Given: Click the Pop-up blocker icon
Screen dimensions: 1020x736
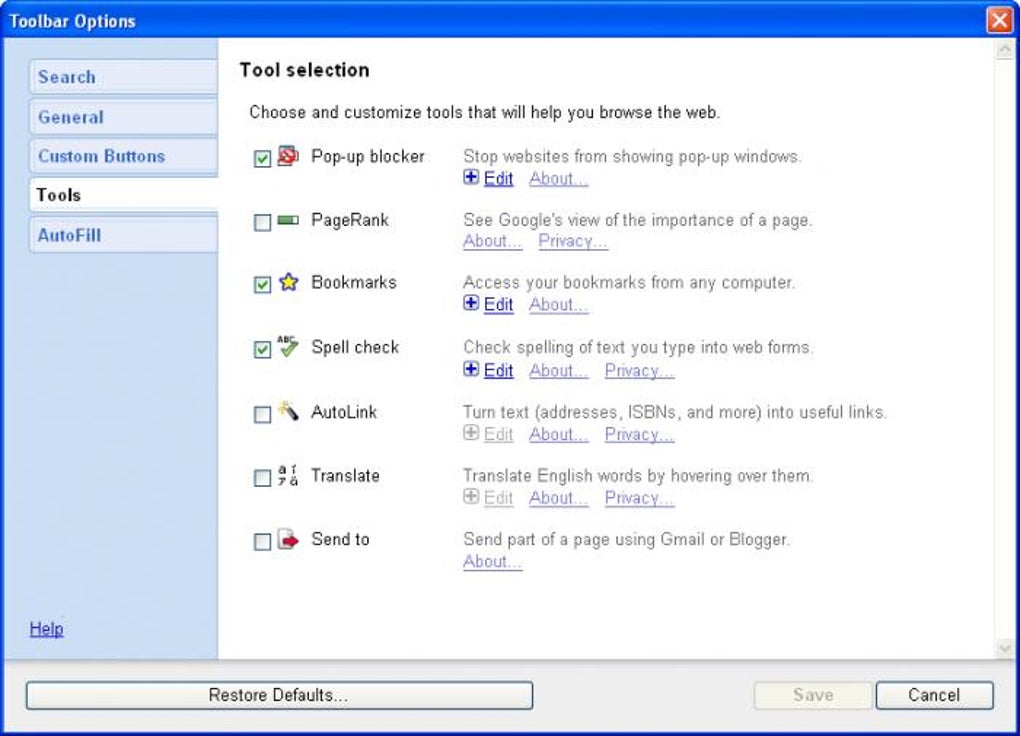Looking at the screenshot, I should [x=288, y=156].
